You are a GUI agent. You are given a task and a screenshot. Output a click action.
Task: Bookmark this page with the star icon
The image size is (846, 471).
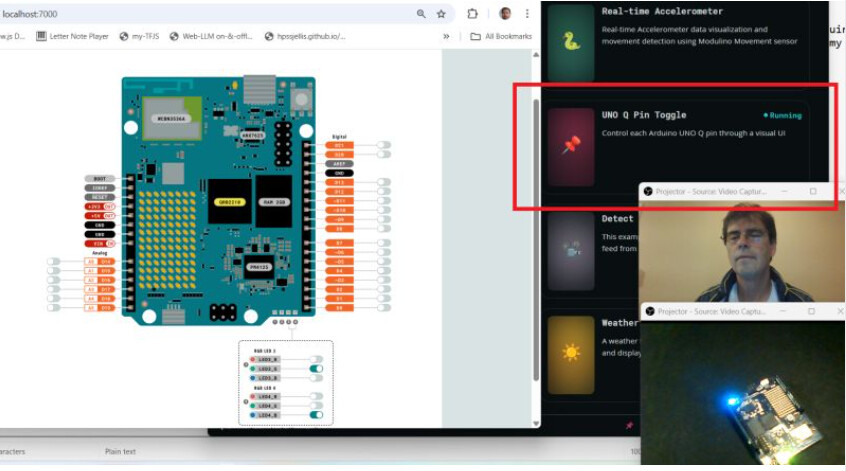tap(441, 14)
